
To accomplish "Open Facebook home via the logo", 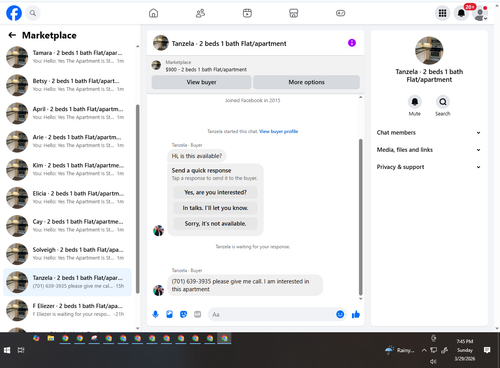I will coord(14,13).
